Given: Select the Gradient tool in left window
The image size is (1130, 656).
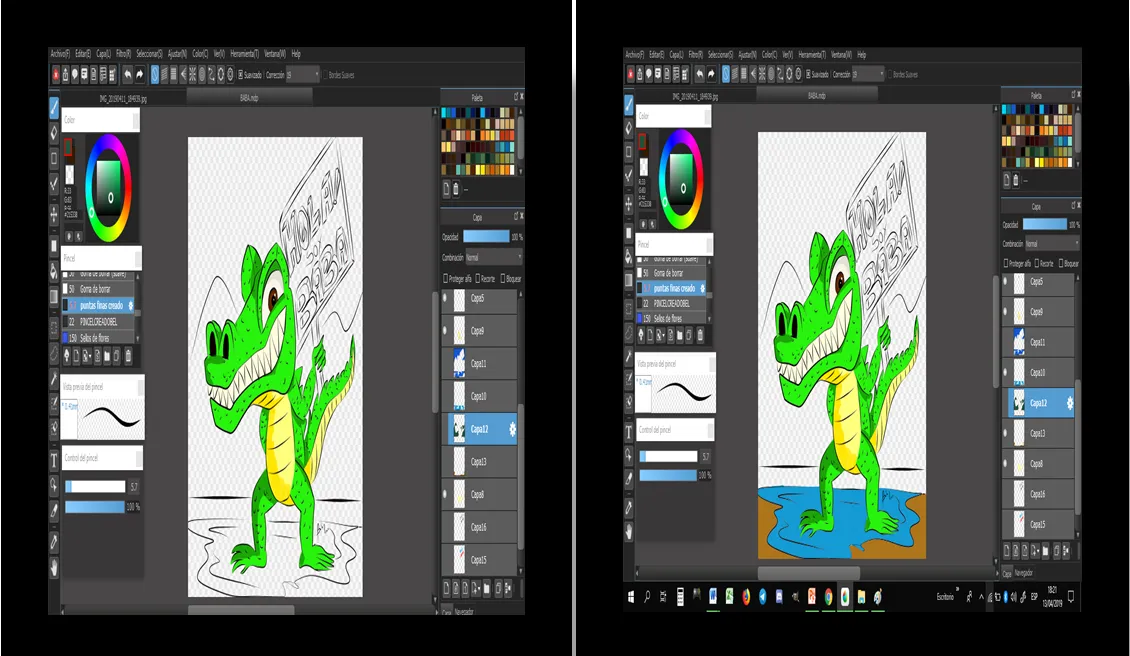Looking at the screenshot, I should (54, 296).
